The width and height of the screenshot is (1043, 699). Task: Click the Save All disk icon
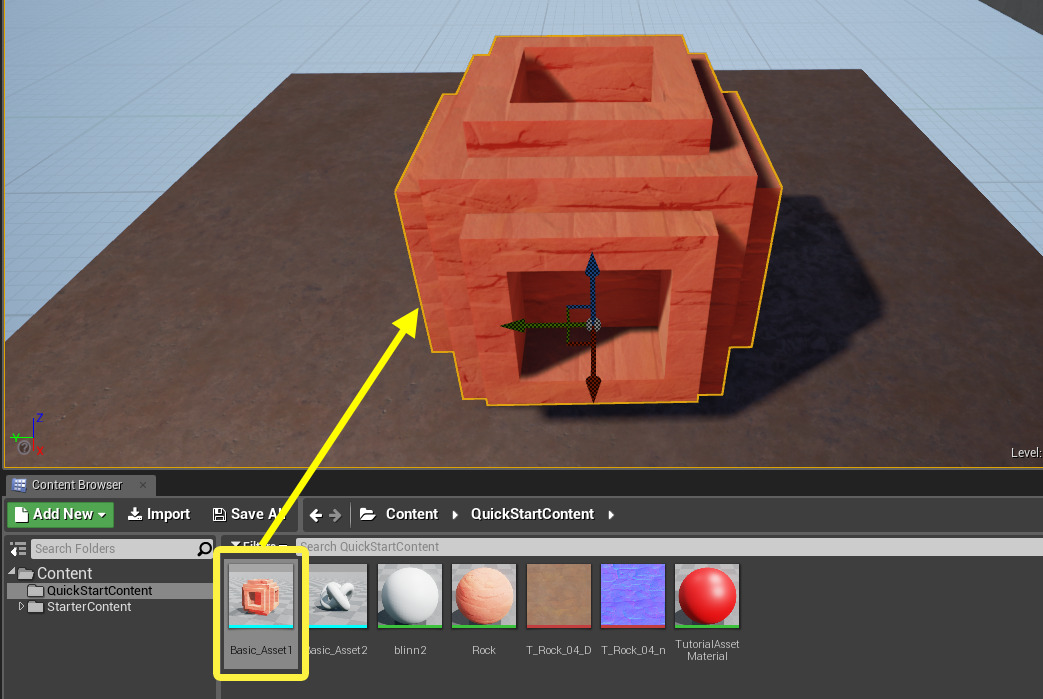pos(221,513)
